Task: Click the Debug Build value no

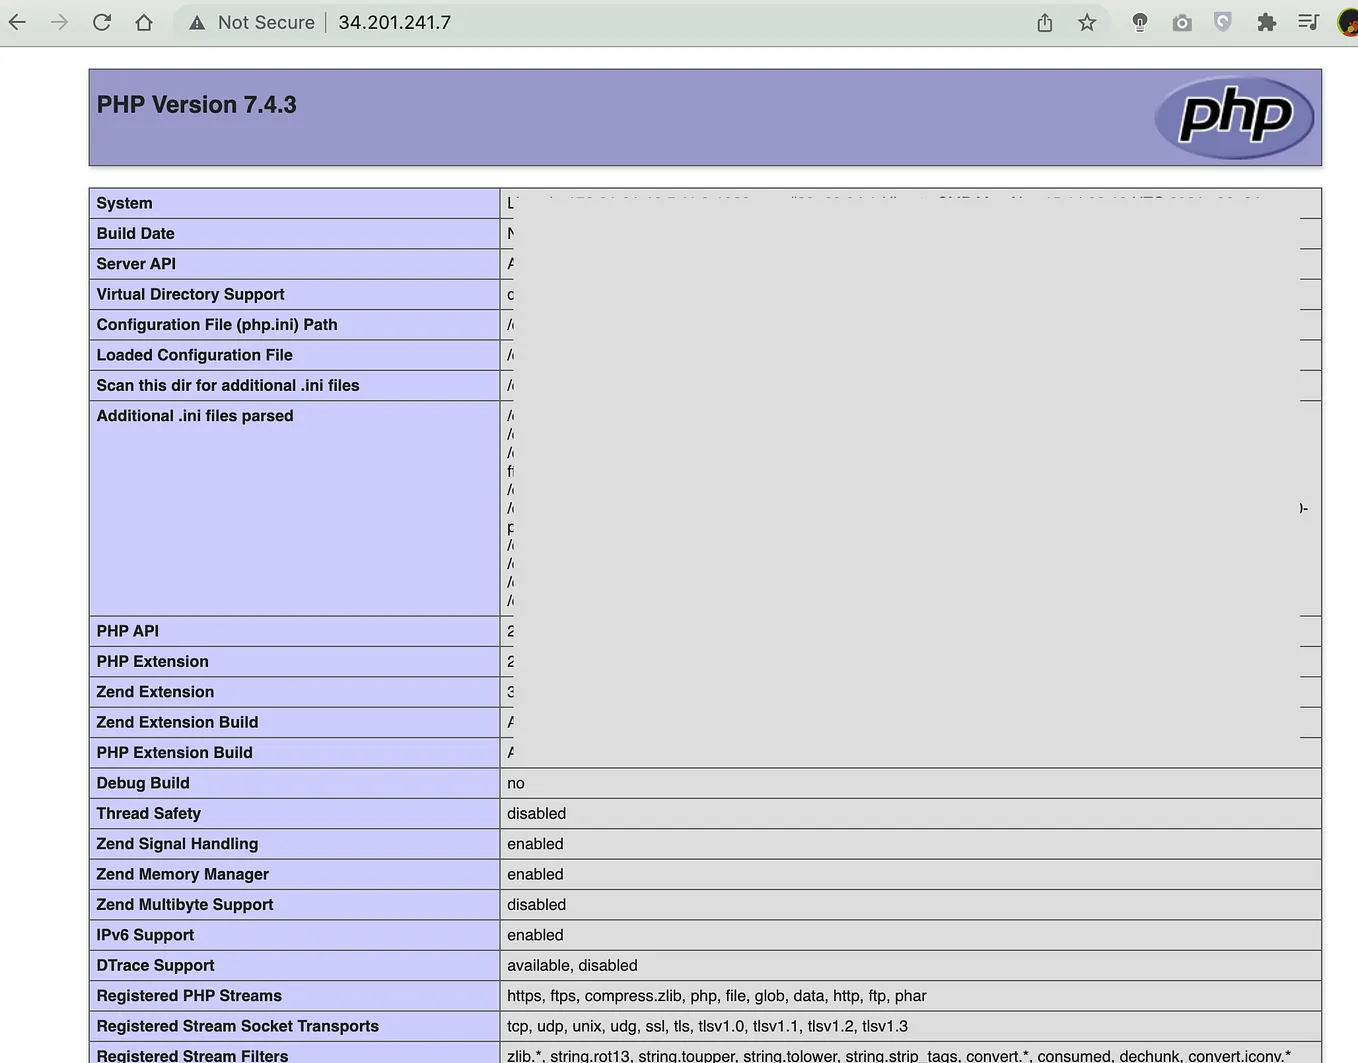Action: click(516, 783)
